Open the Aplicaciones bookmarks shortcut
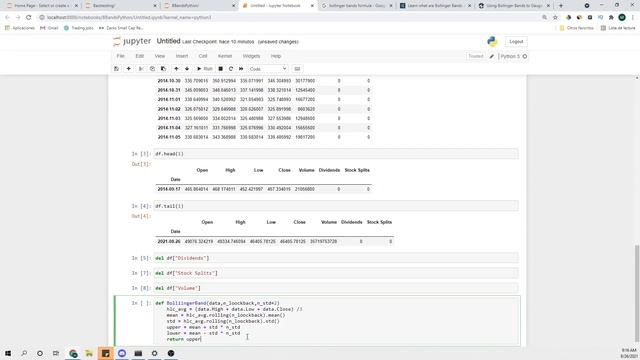 [20, 28]
